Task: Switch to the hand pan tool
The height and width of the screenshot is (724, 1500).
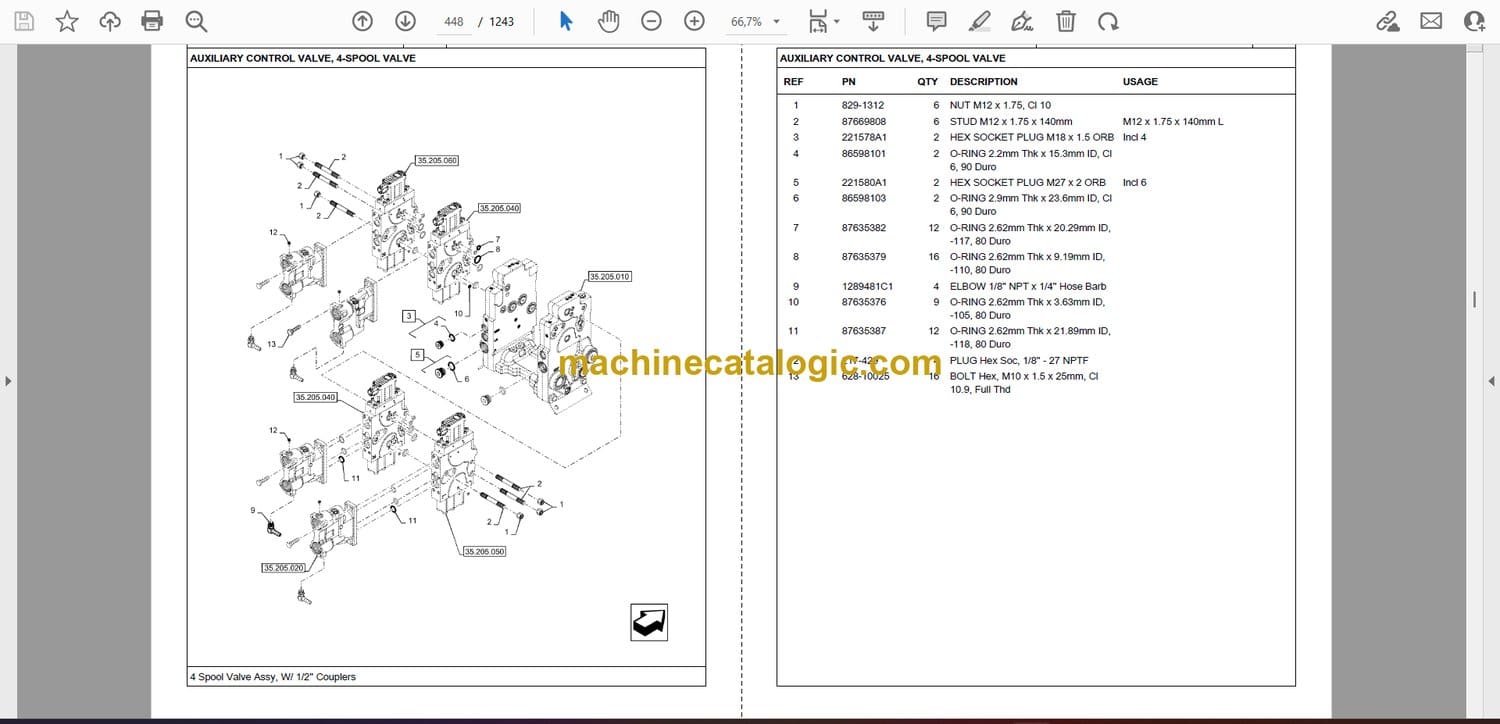Action: pos(608,21)
